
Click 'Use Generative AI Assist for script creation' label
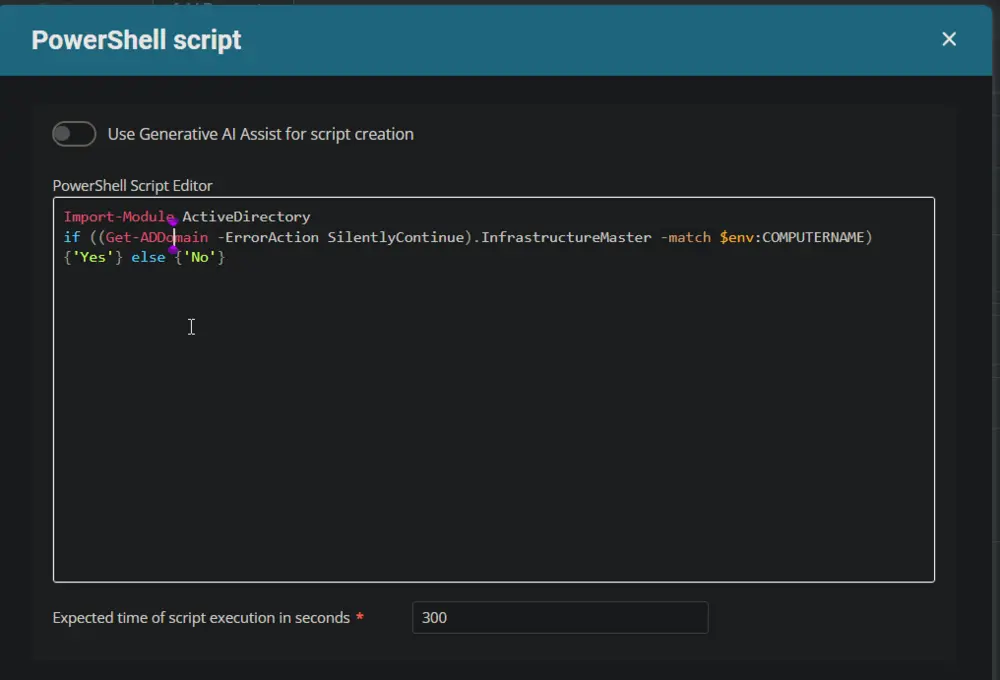point(260,134)
